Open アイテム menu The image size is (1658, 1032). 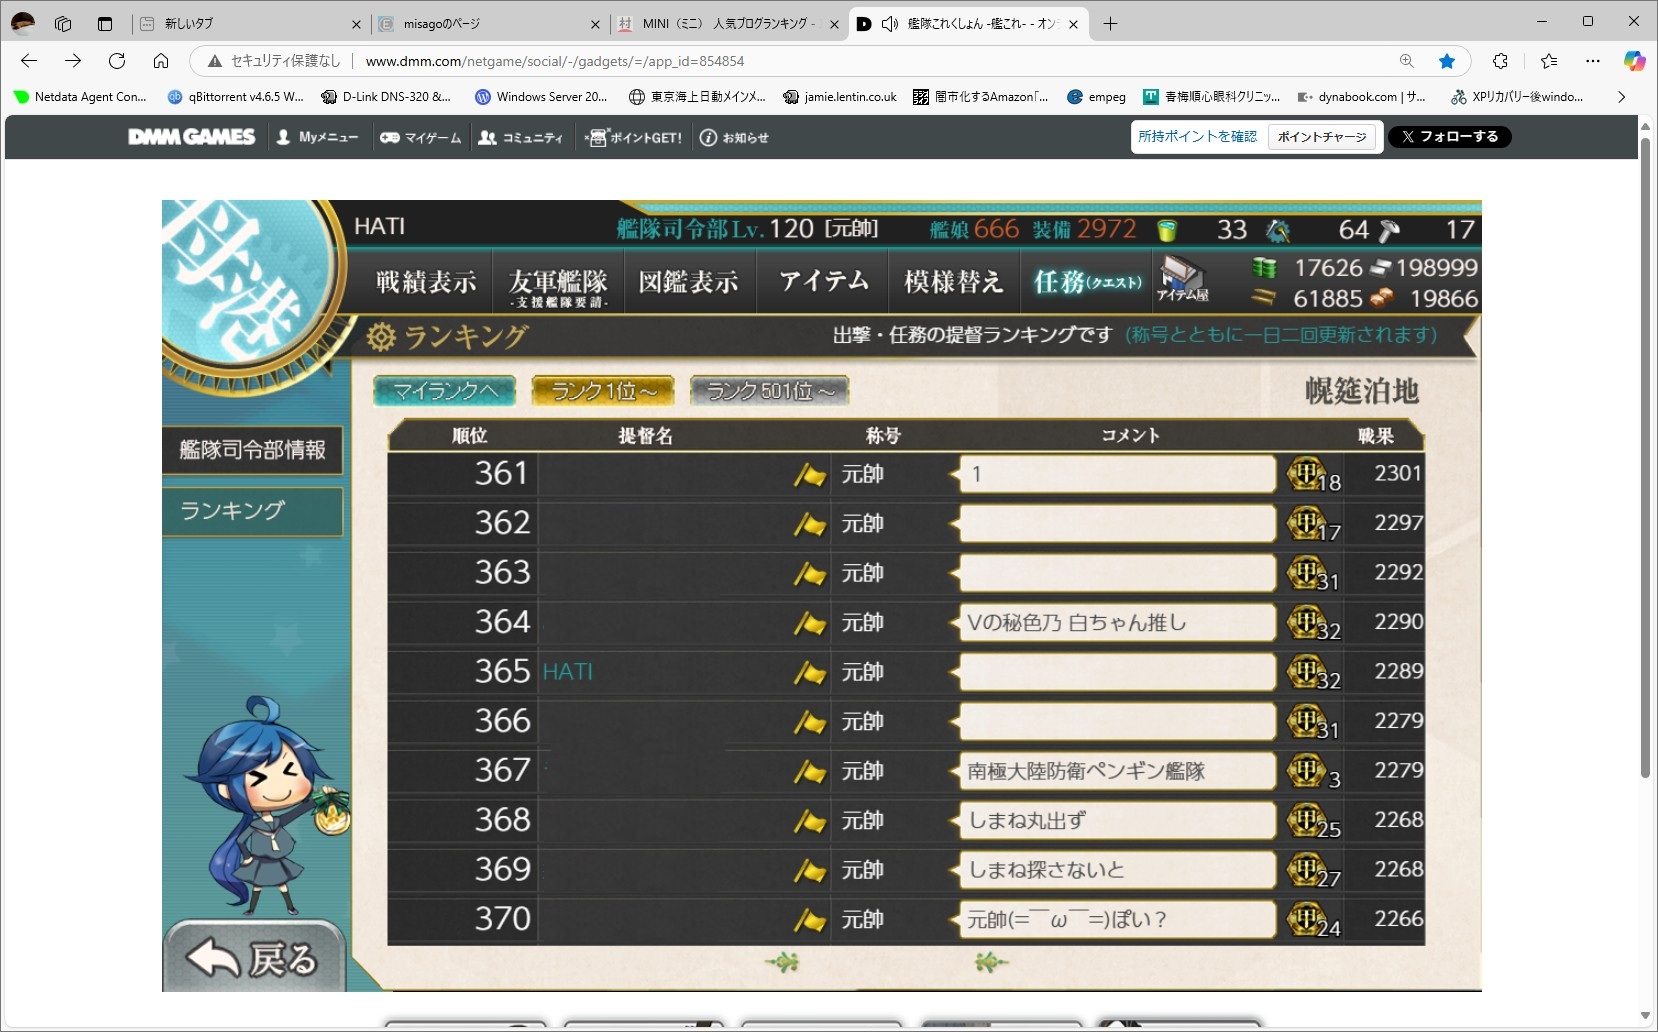point(823,282)
